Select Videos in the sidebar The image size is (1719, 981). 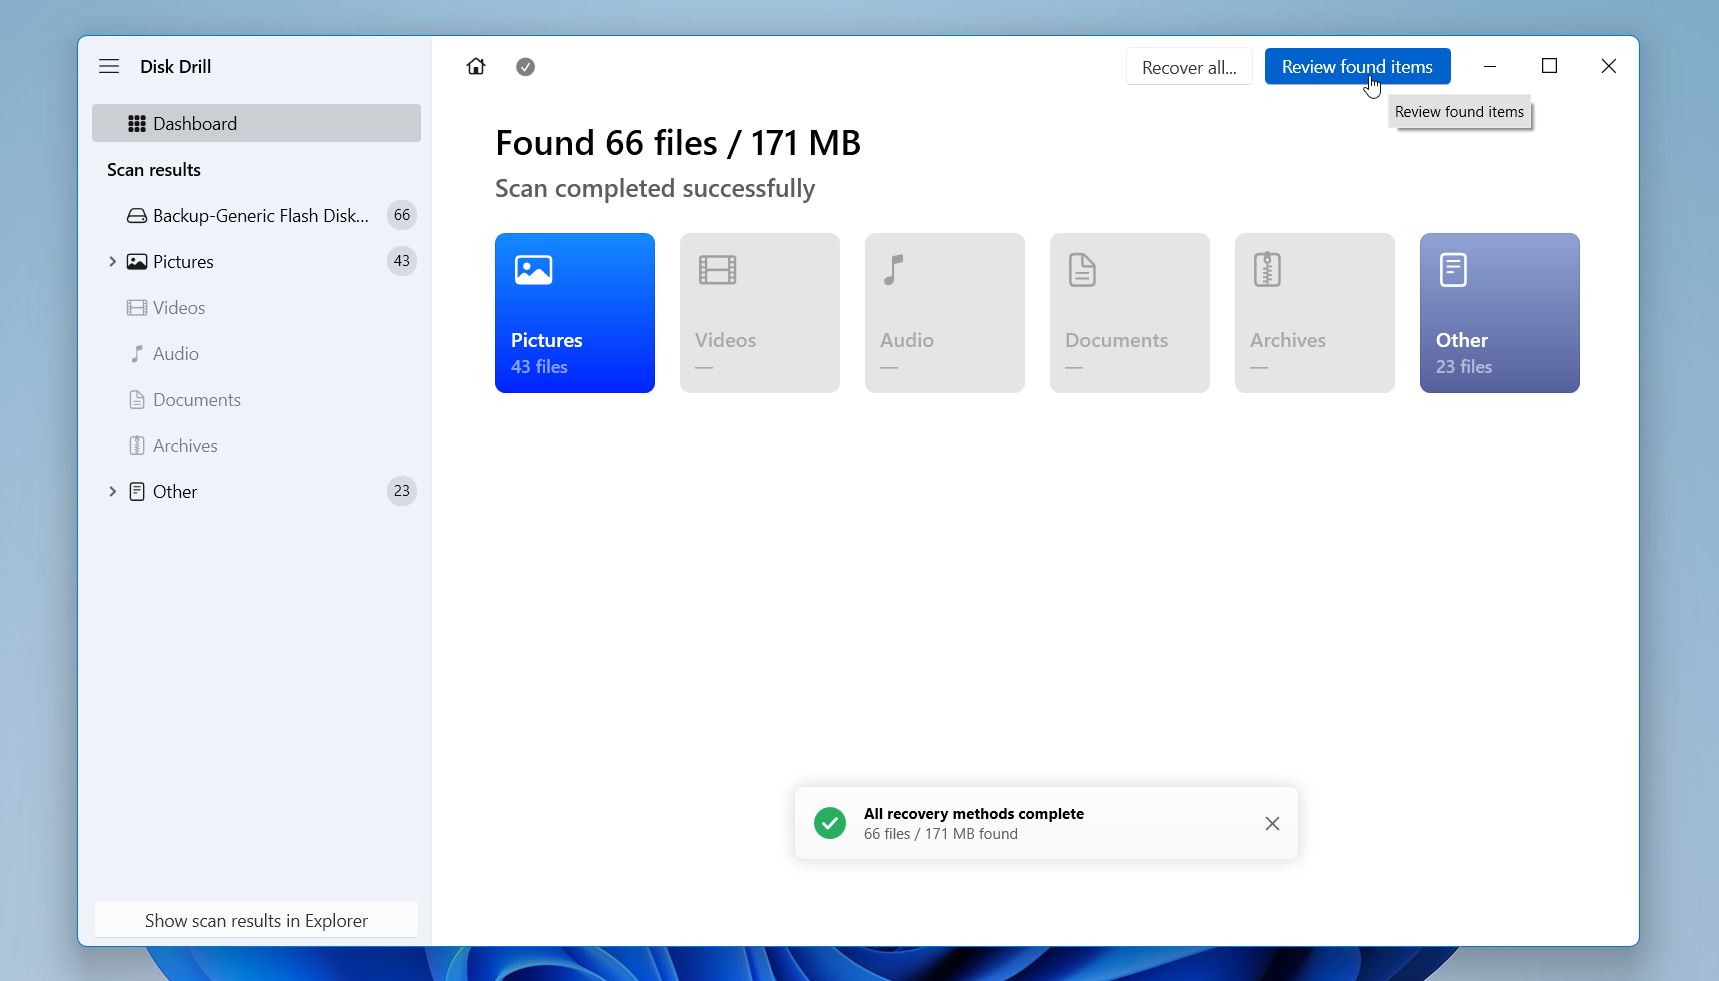(256, 307)
